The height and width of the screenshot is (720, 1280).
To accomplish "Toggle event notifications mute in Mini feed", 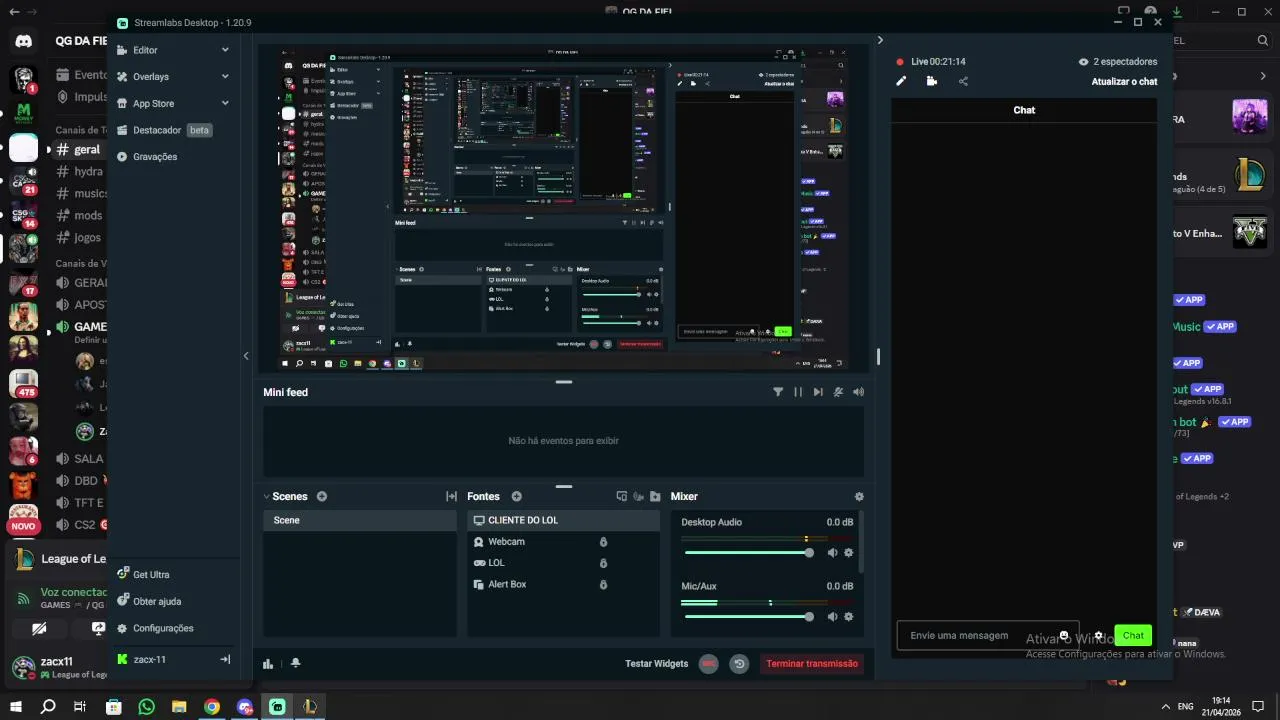I will point(838,392).
